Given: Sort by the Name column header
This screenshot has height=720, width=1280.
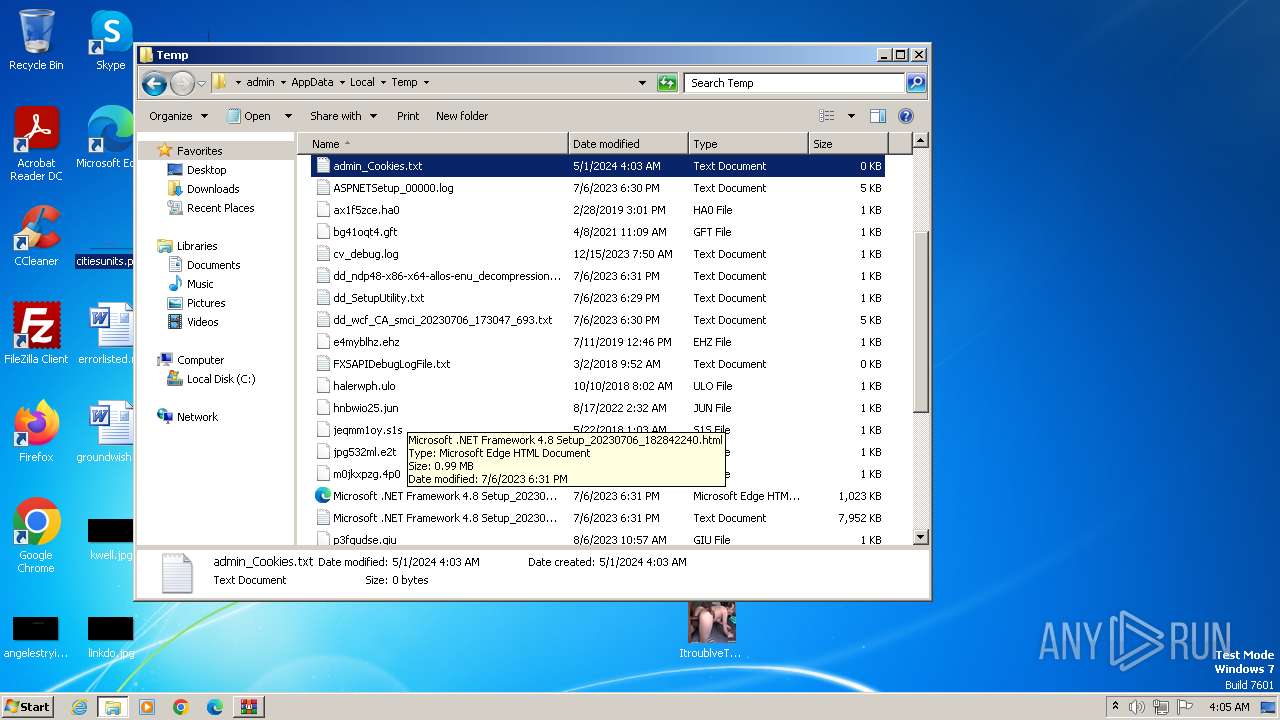Looking at the screenshot, I should 433,144.
